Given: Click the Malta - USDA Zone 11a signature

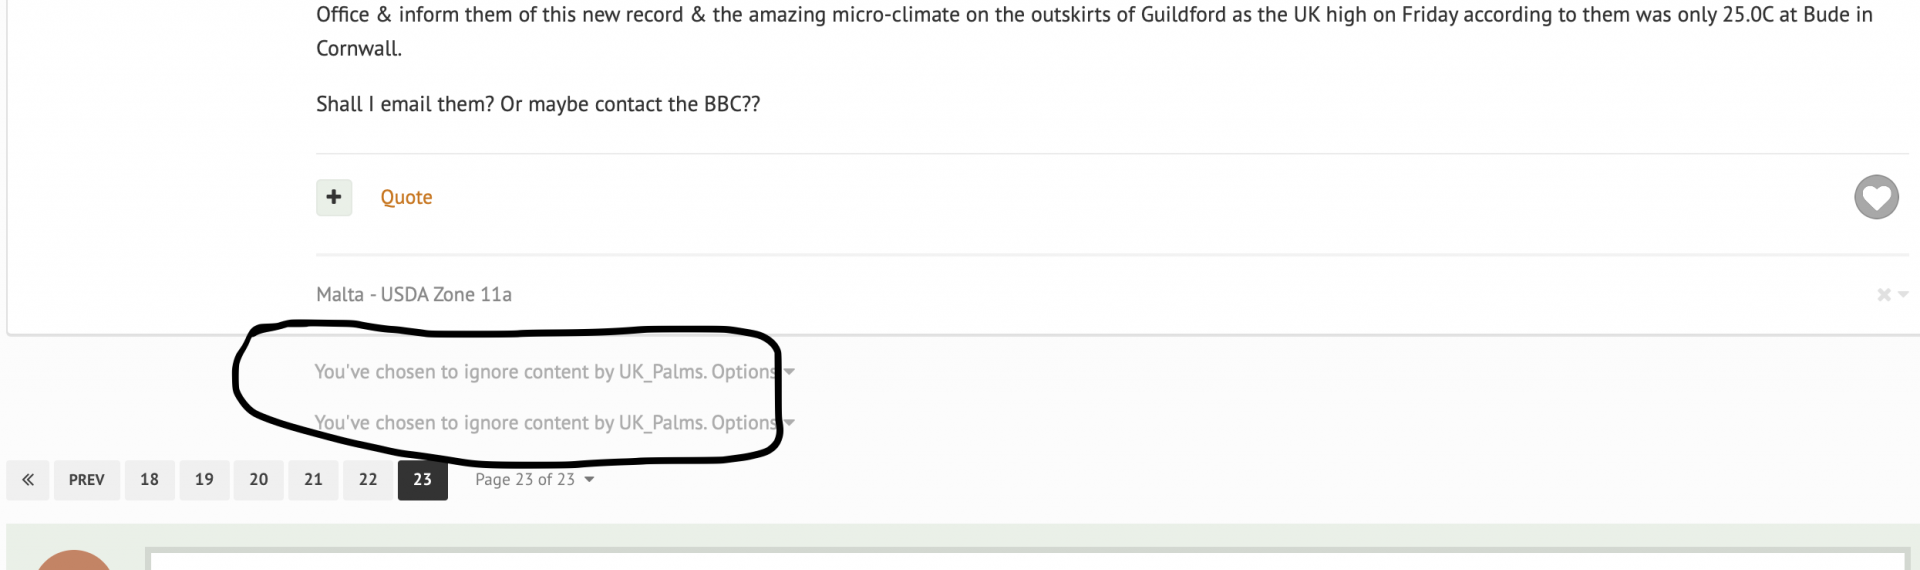Looking at the screenshot, I should [414, 295].
